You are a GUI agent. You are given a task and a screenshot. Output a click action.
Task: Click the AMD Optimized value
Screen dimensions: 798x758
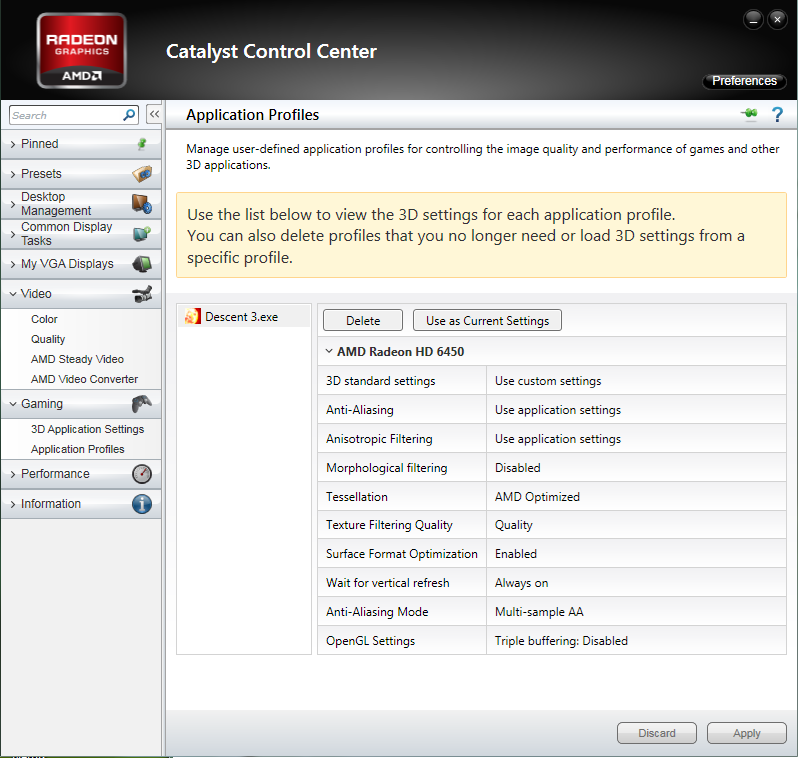(537, 497)
